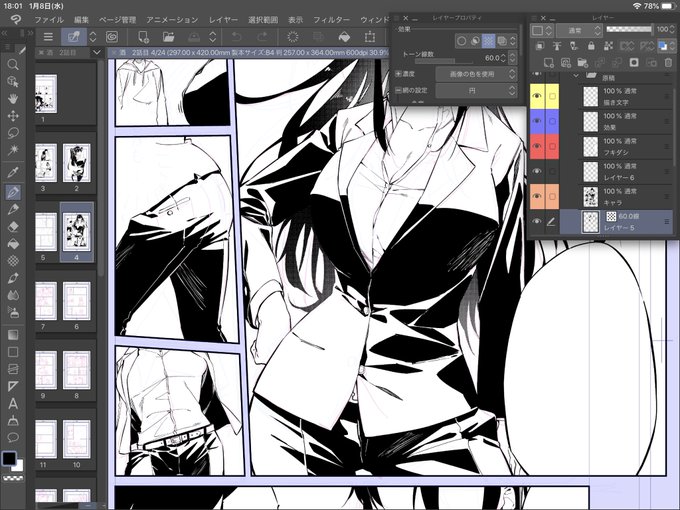Create a new file from command bar
The height and width of the screenshot is (510, 680).
(143, 37)
